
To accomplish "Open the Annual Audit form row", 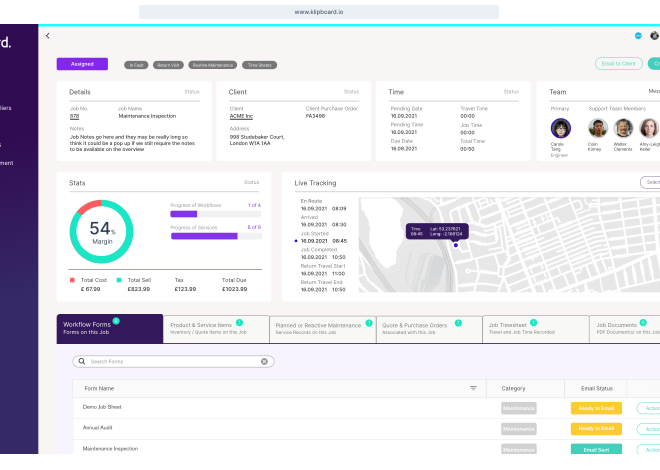I will 366,429.
